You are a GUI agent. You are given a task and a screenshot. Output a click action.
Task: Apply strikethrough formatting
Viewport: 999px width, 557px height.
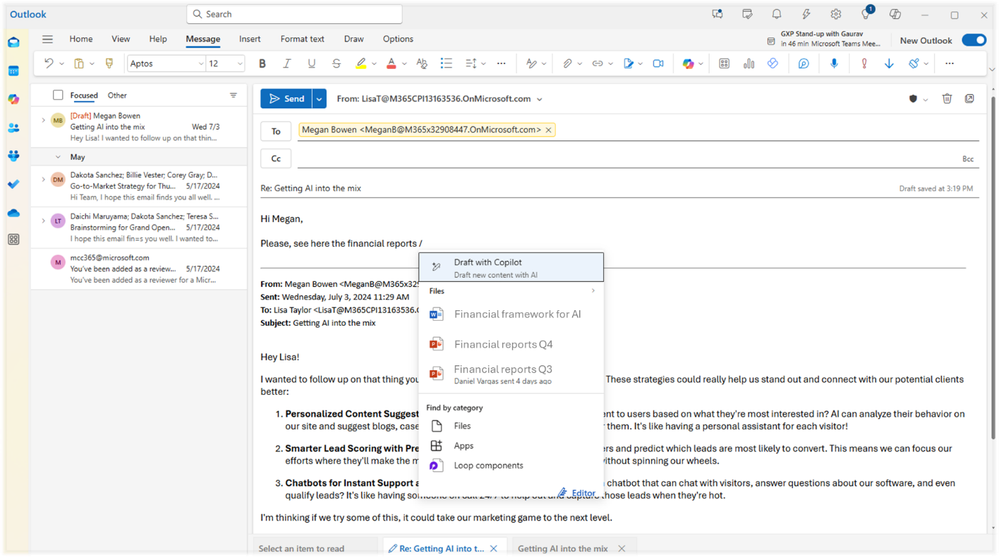tap(336, 64)
